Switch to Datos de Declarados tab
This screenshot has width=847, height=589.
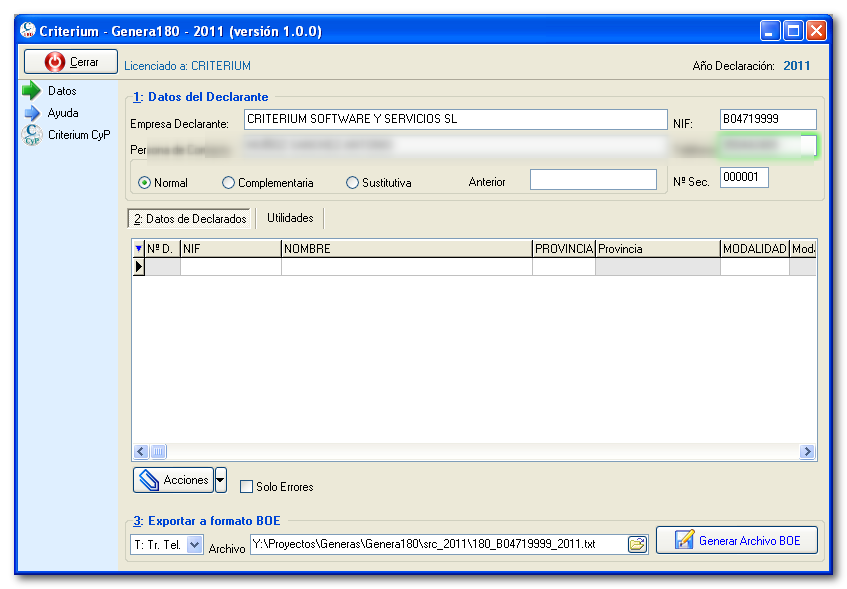click(x=190, y=219)
